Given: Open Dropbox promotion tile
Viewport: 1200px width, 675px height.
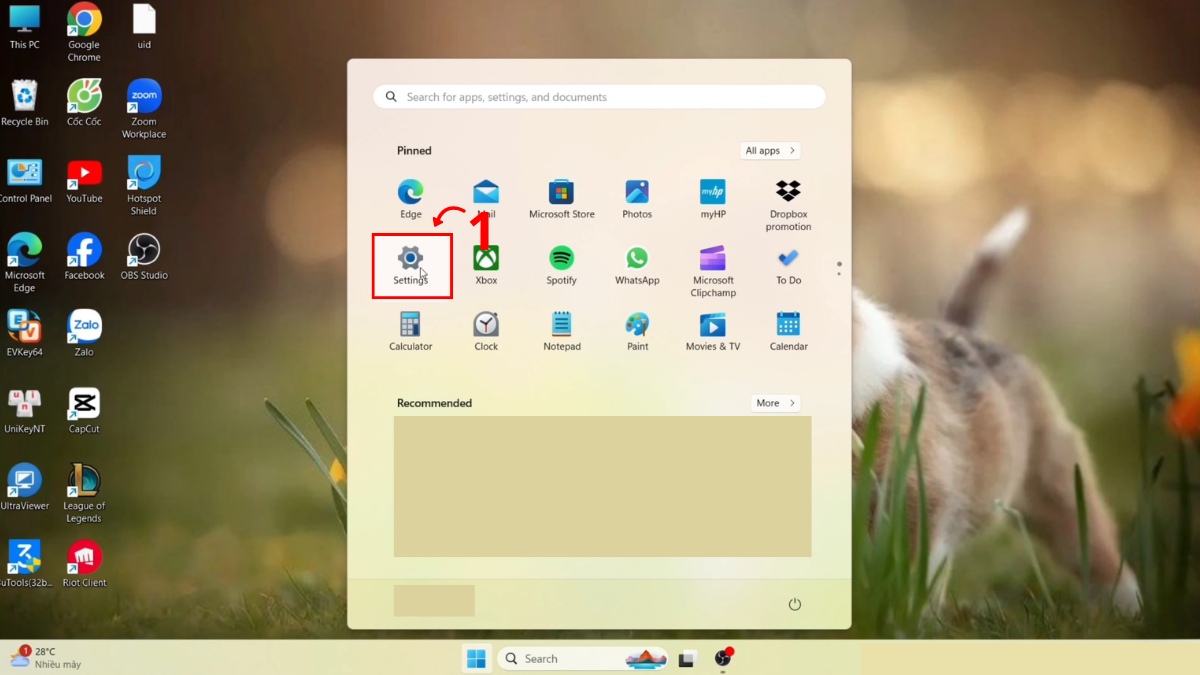Looking at the screenshot, I should 789,205.
